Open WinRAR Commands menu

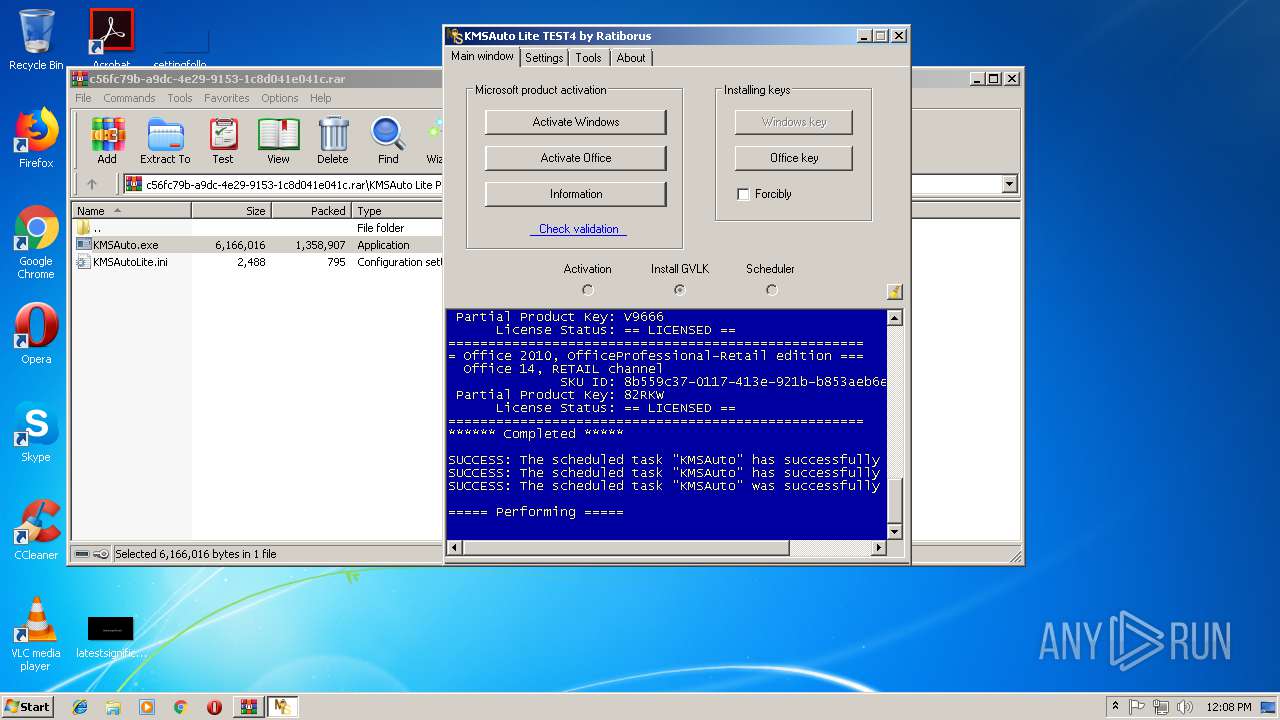(129, 98)
